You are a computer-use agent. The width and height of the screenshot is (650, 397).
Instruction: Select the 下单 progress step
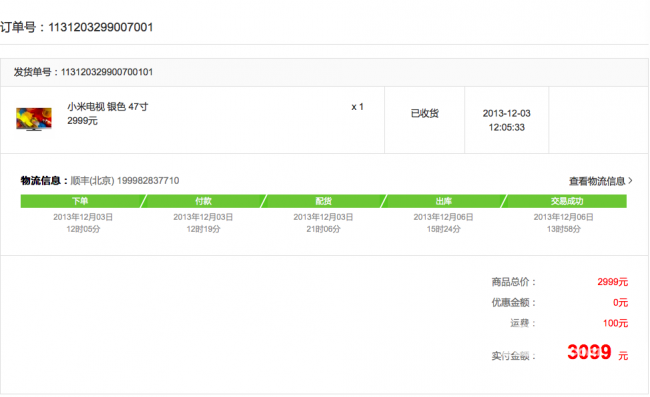click(80, 201)
